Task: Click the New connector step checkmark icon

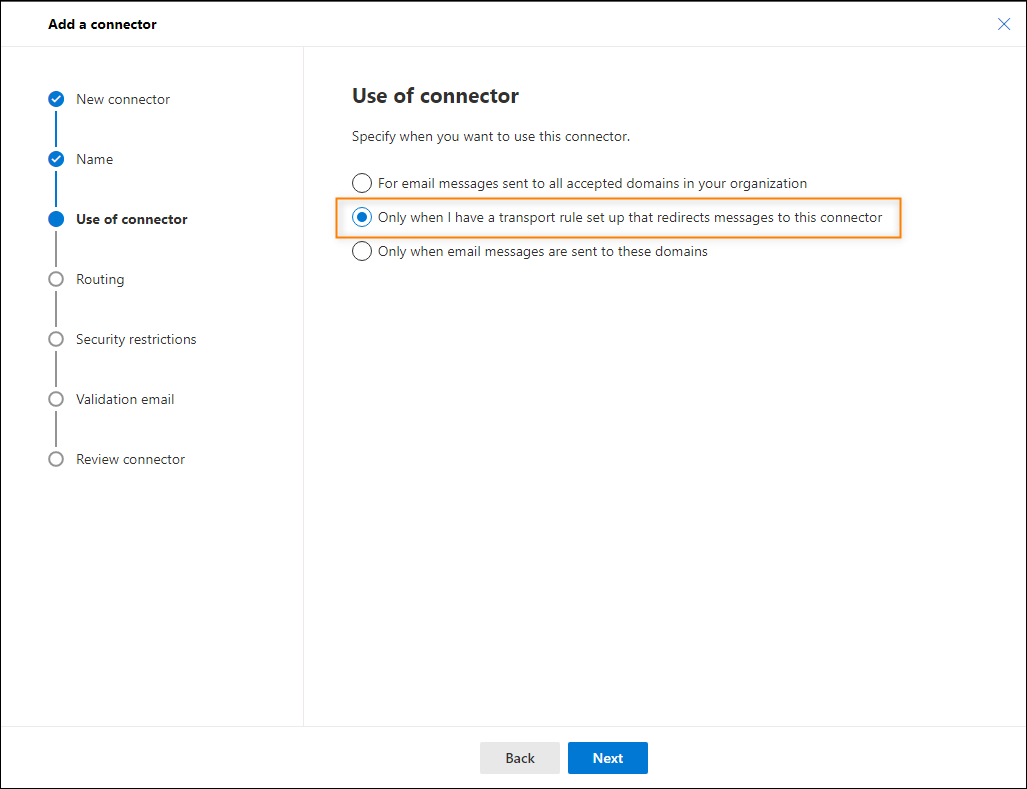Action: [56, 100]
